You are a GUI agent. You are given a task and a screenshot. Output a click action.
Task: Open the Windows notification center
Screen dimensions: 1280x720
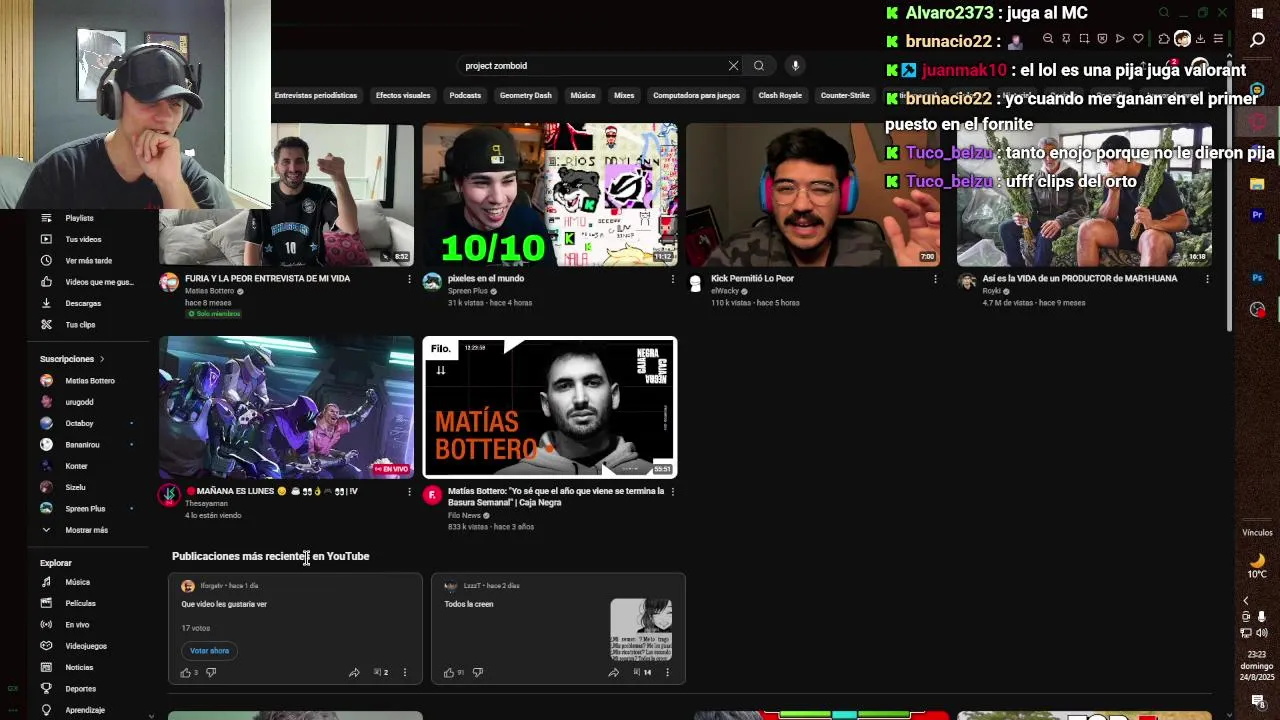point(1257,701)
